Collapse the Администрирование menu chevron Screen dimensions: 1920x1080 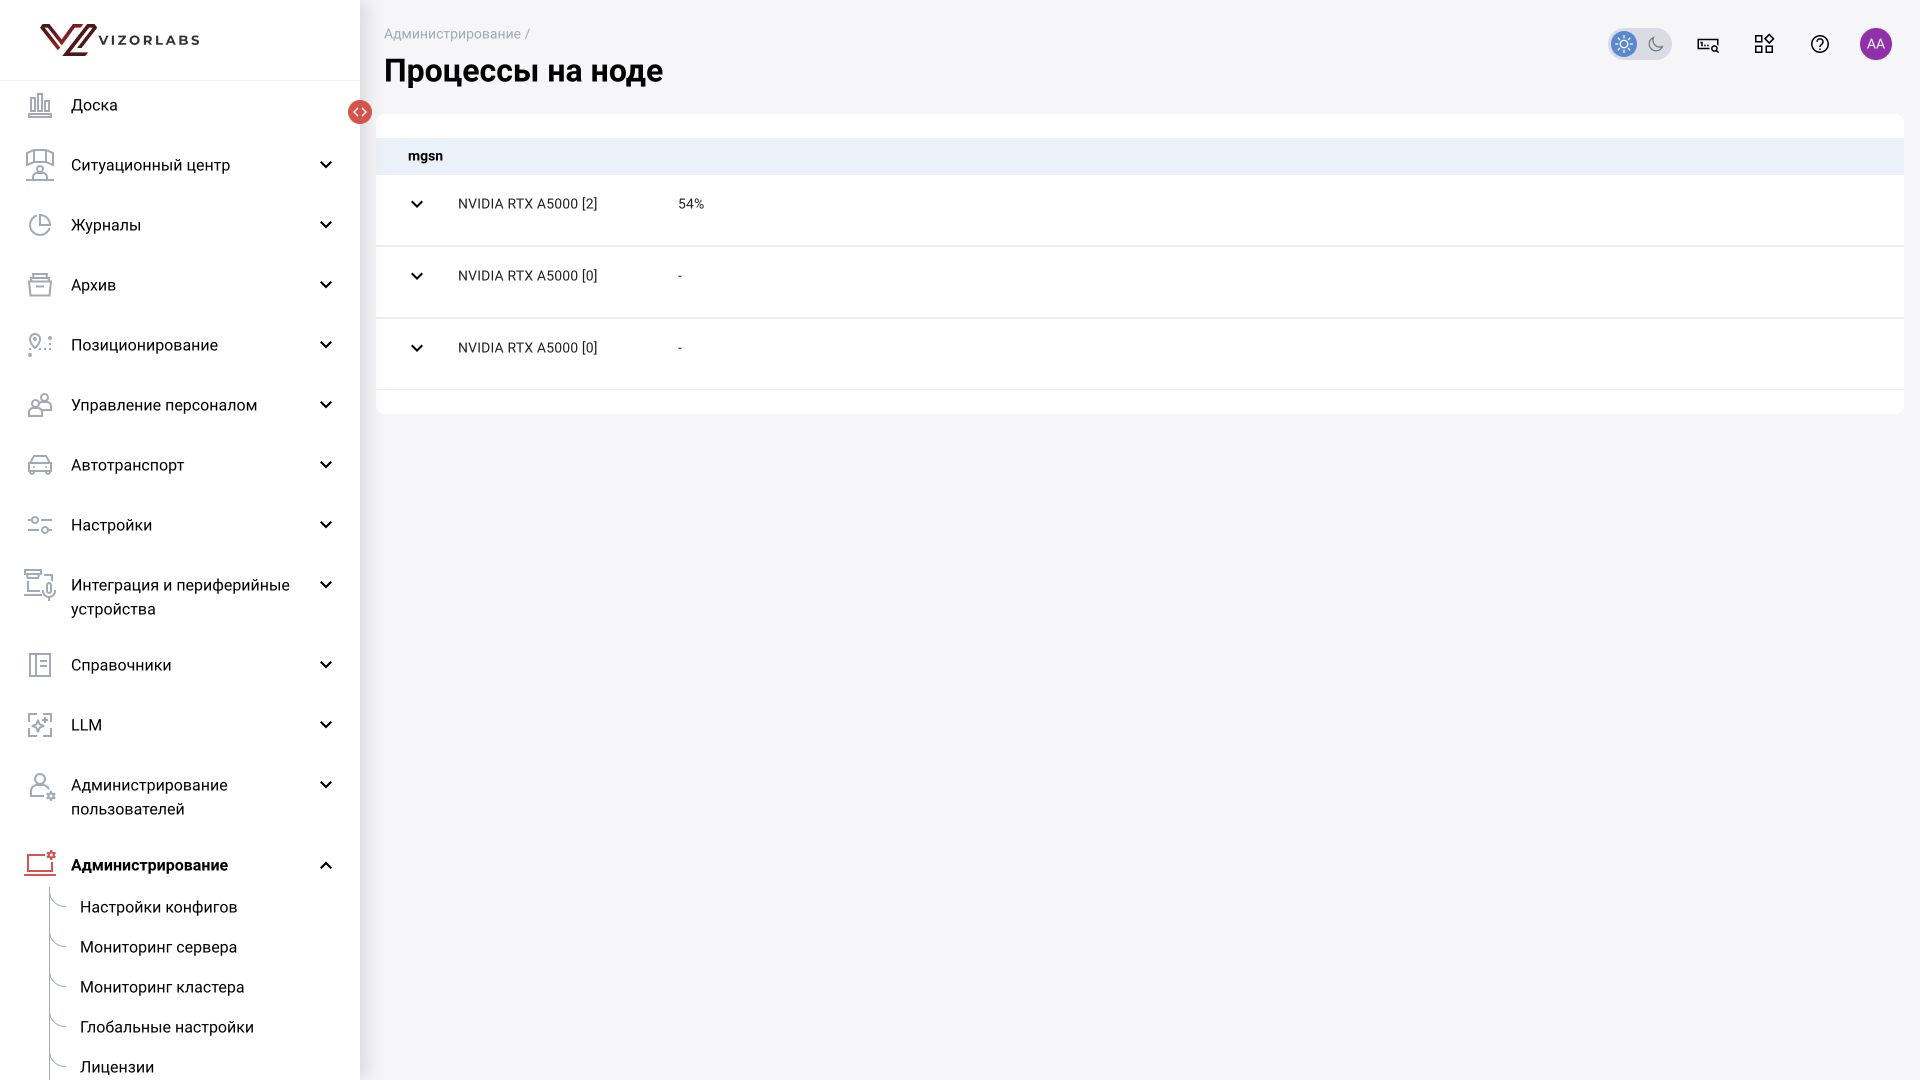tap(326, 865)
